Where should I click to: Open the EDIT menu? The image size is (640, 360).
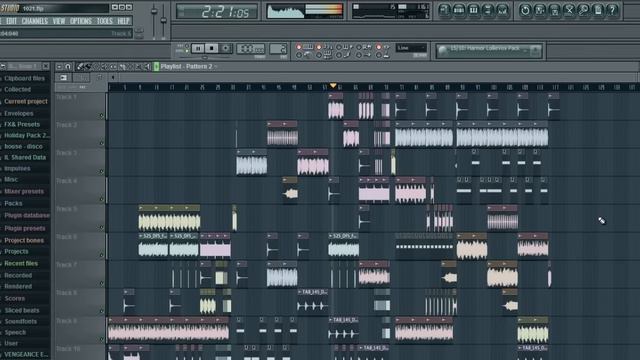click(11, 21)
